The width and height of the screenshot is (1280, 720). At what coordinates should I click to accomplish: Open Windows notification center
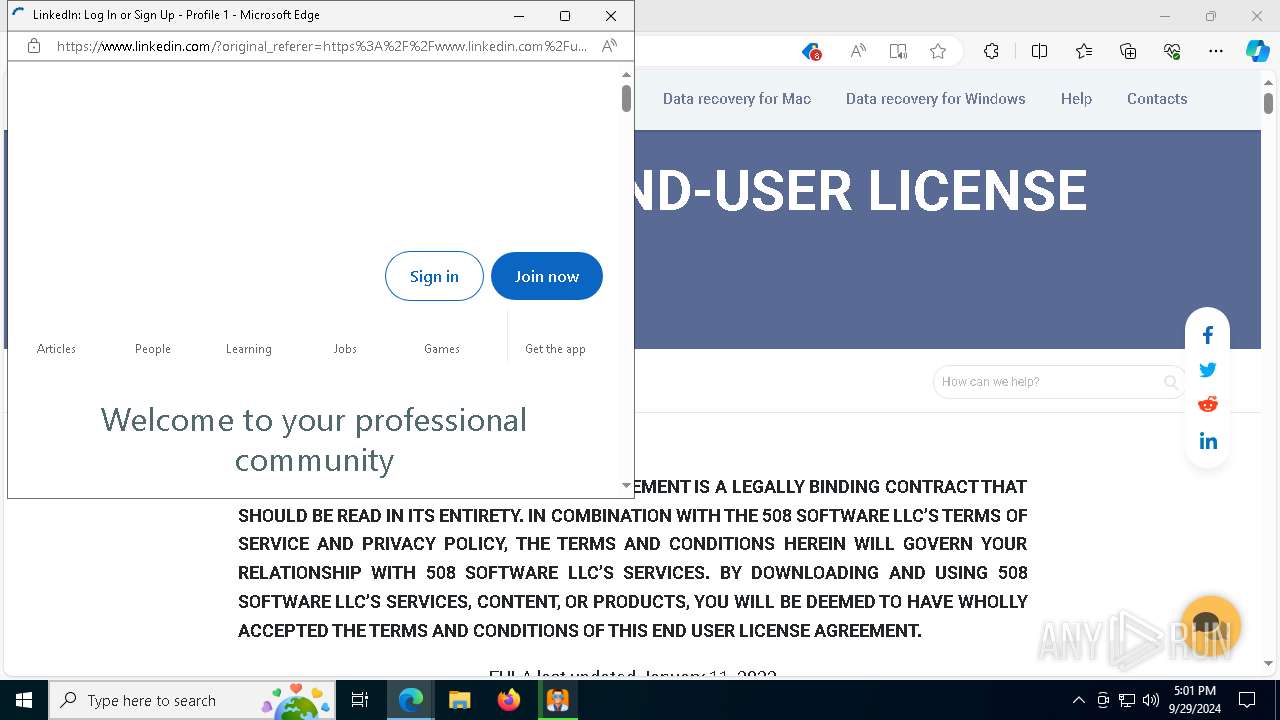pyautogui.click(x=1247, y=700)
